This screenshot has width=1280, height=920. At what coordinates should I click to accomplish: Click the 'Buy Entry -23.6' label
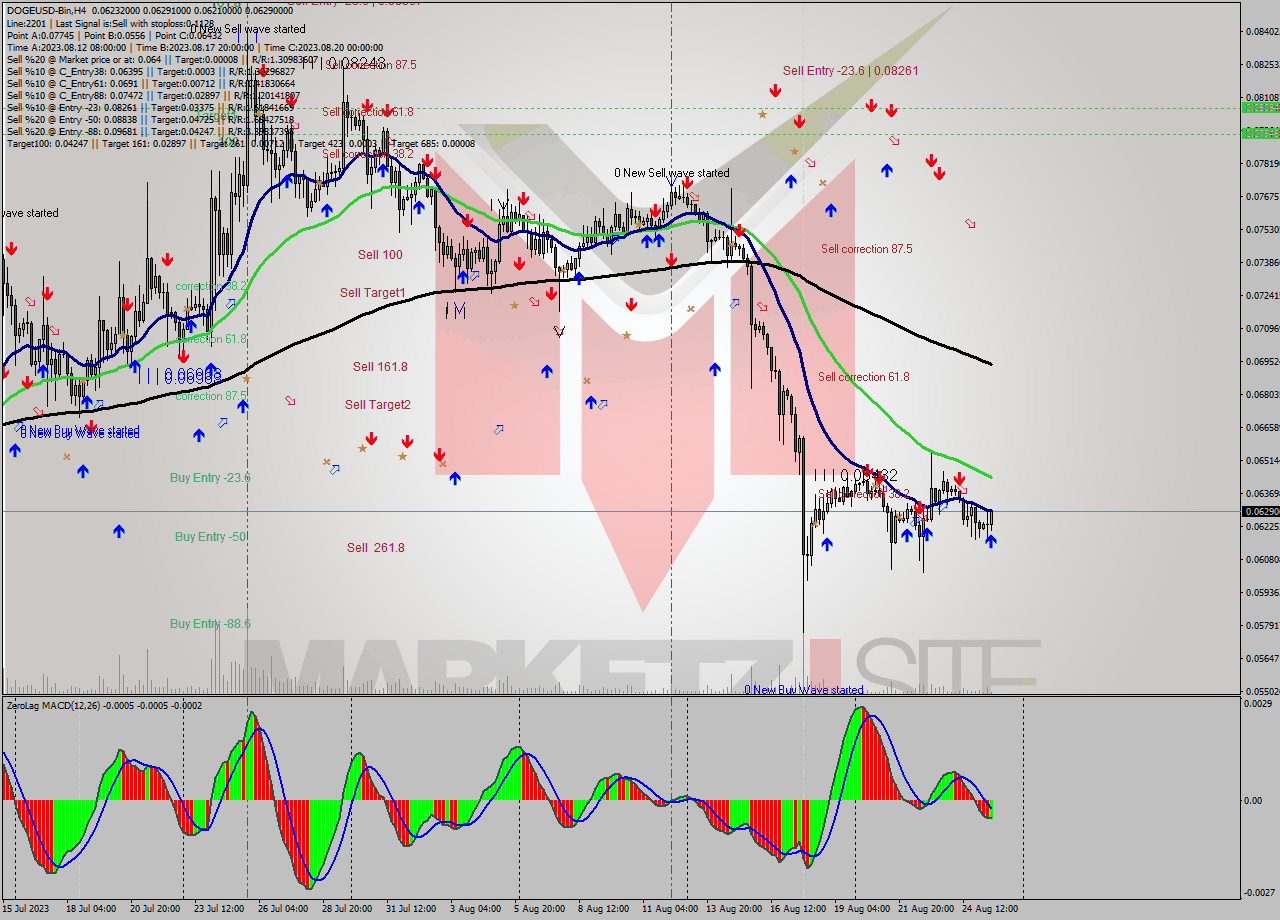click(x=210, y=477)
